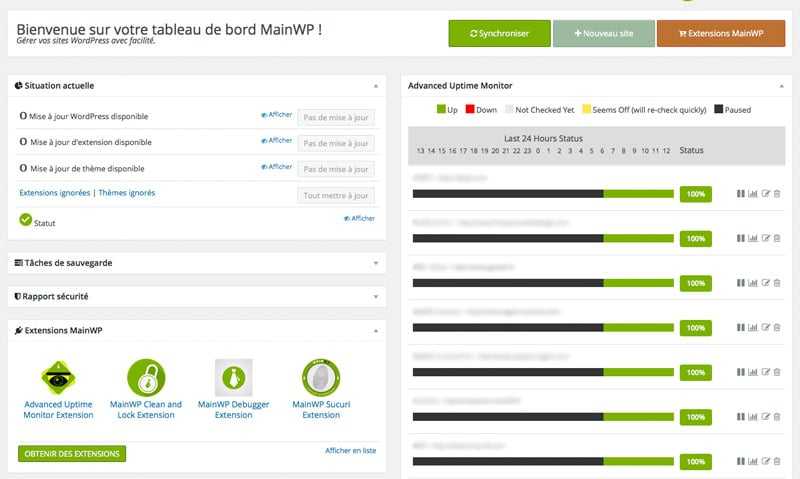This screenshot has height=479, width=800.
Task: Edit the first uptime monitor
Action: pos(765,194)
